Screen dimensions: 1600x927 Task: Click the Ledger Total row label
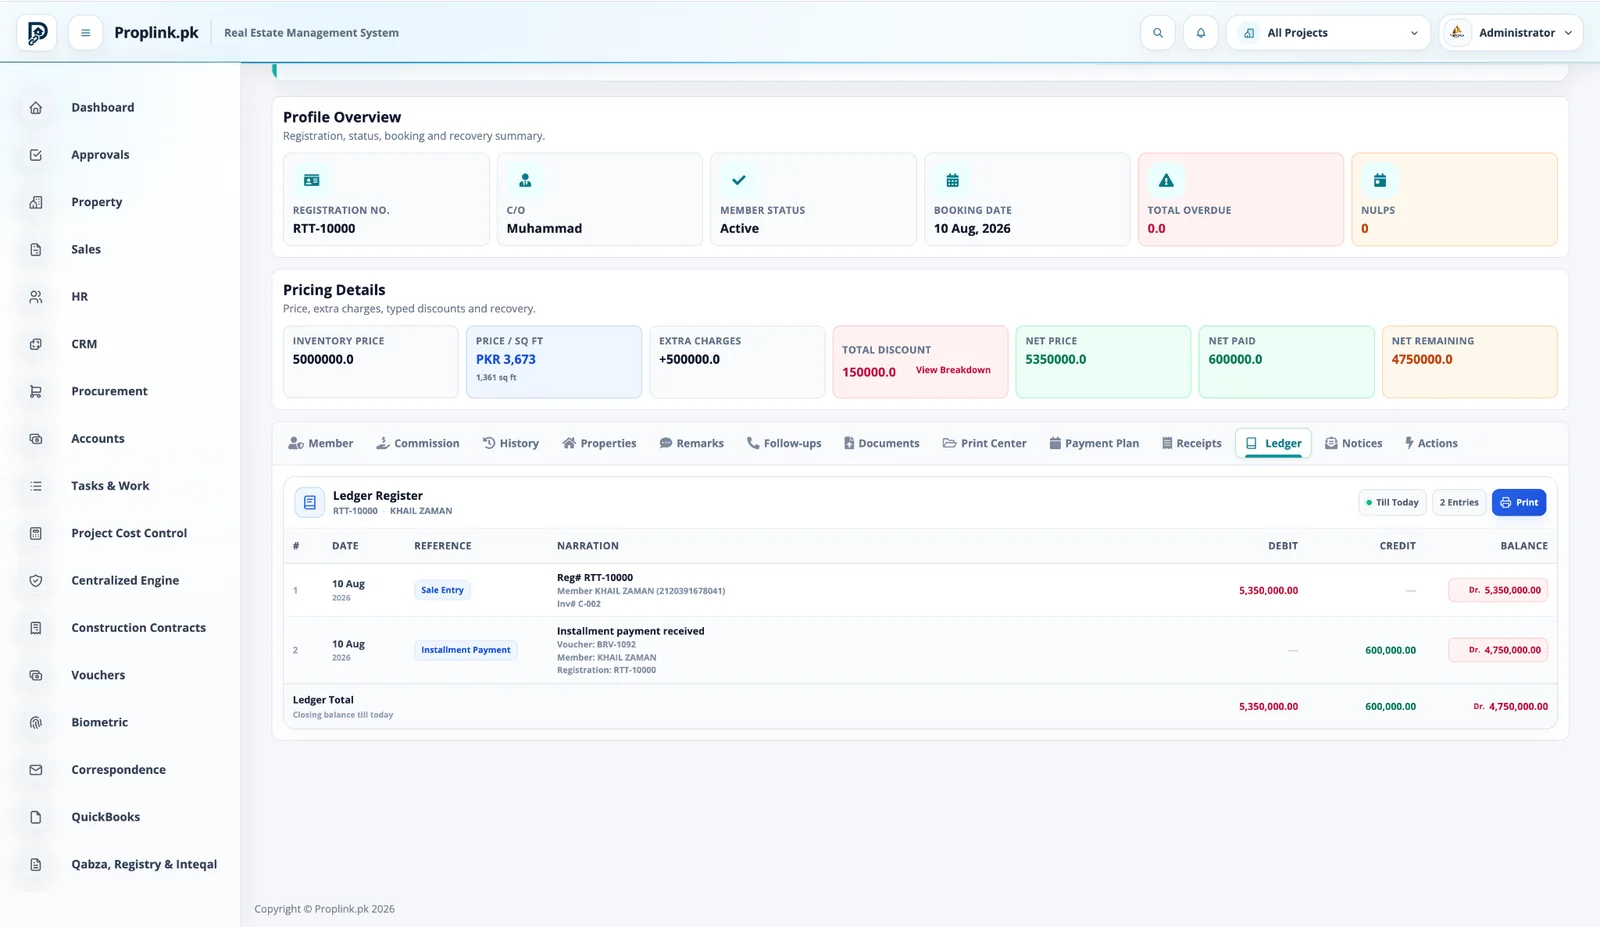(323, 701)
